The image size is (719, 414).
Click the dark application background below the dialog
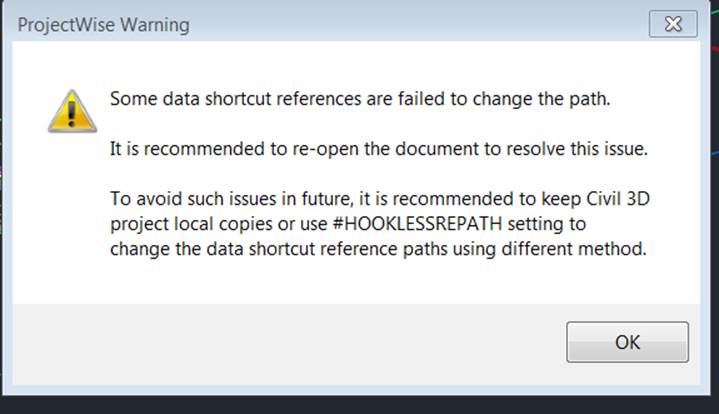pos(360,405)
